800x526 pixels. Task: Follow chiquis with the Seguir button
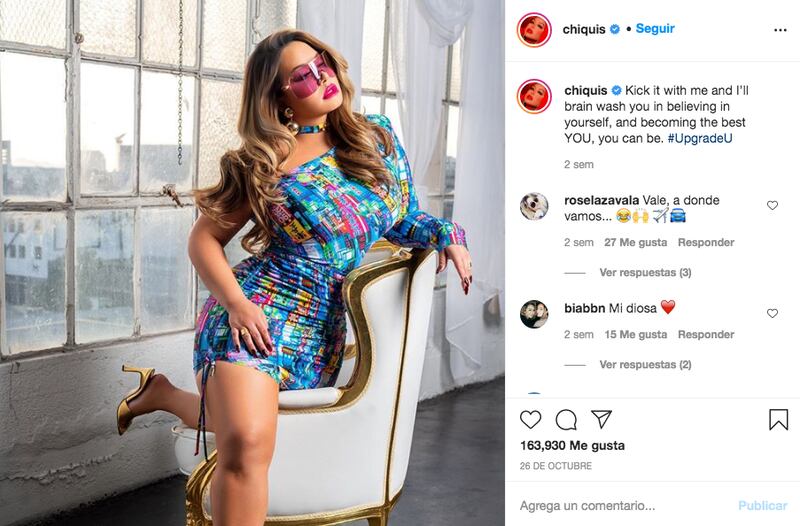coord(655,29)
